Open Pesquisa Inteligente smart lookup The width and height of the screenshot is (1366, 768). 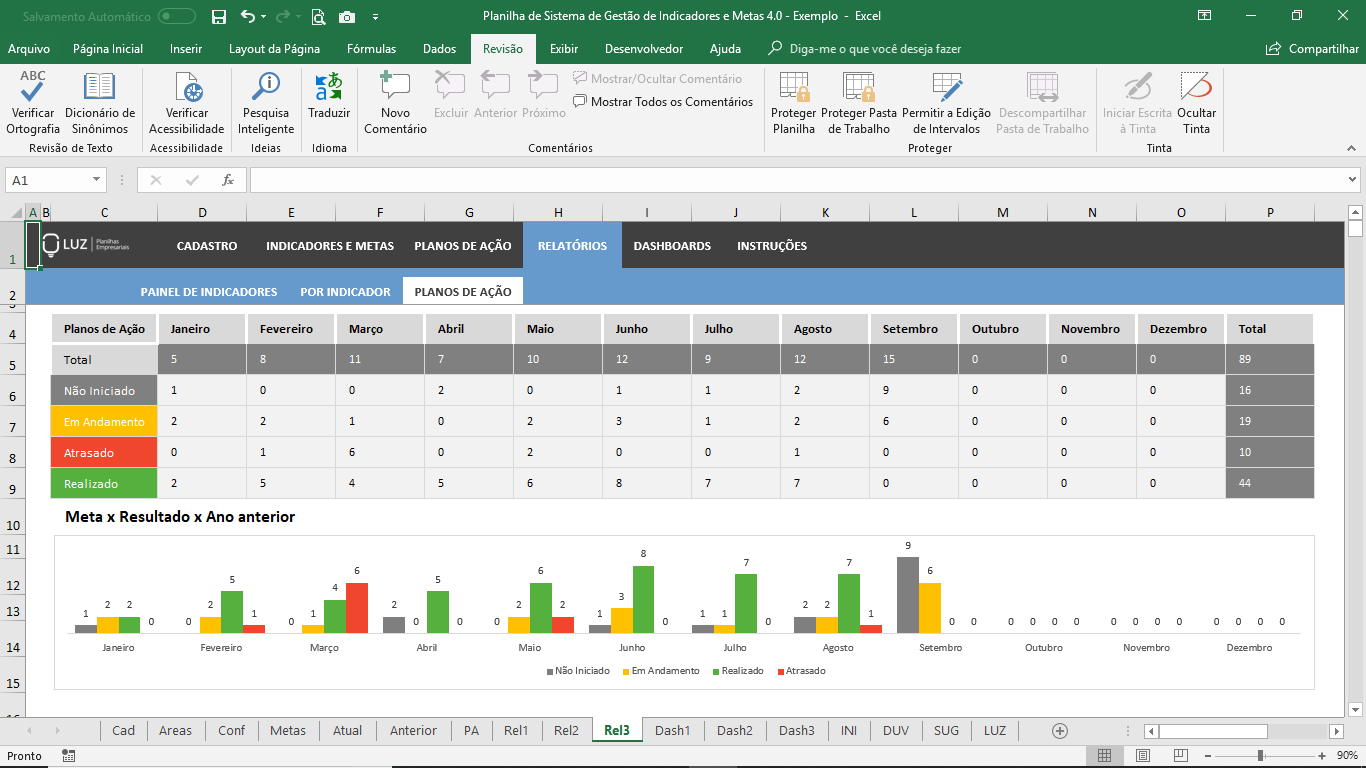pos(266,102)
